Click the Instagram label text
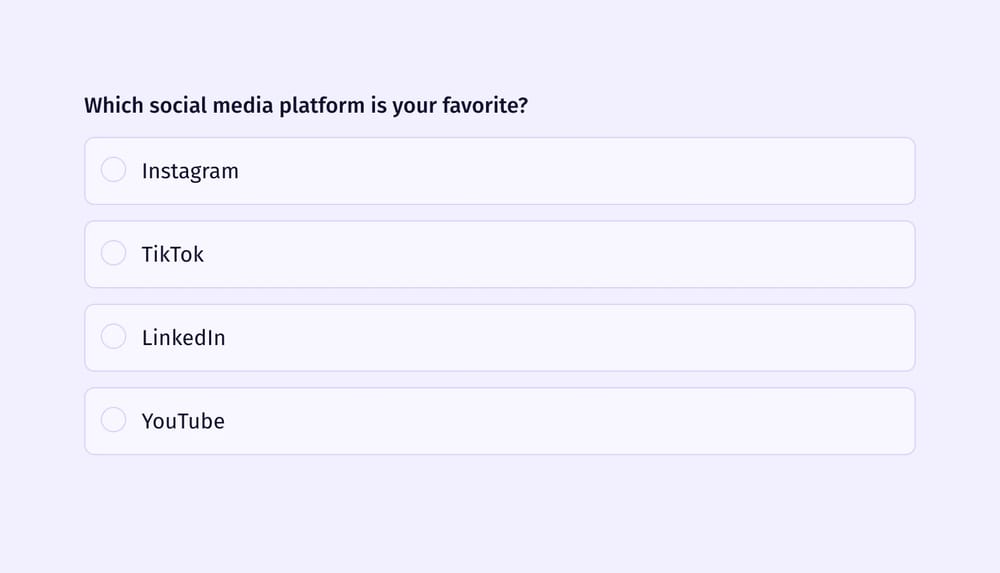The height and width of the screenshot is (573, 1000). [x=190, y=171]
